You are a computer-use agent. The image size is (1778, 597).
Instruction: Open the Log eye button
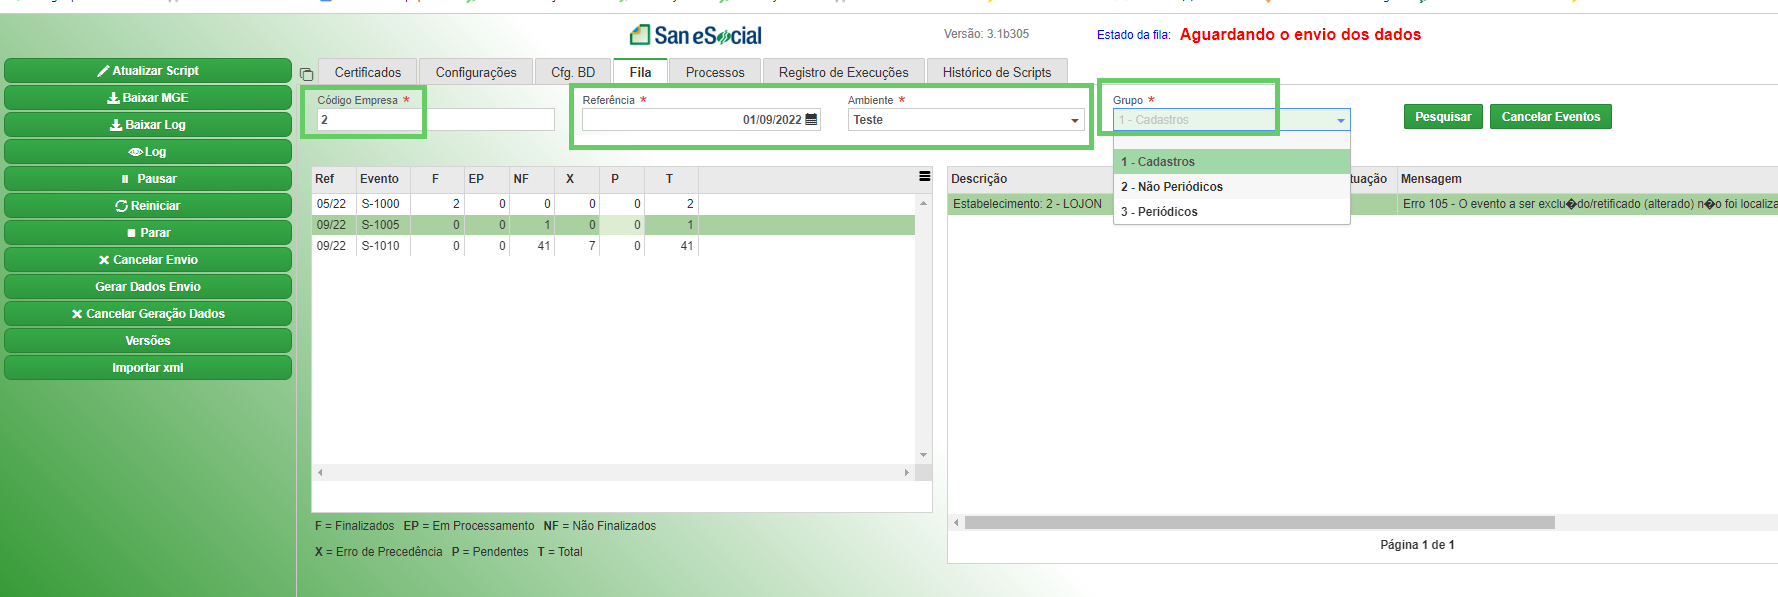click(148, 152)
